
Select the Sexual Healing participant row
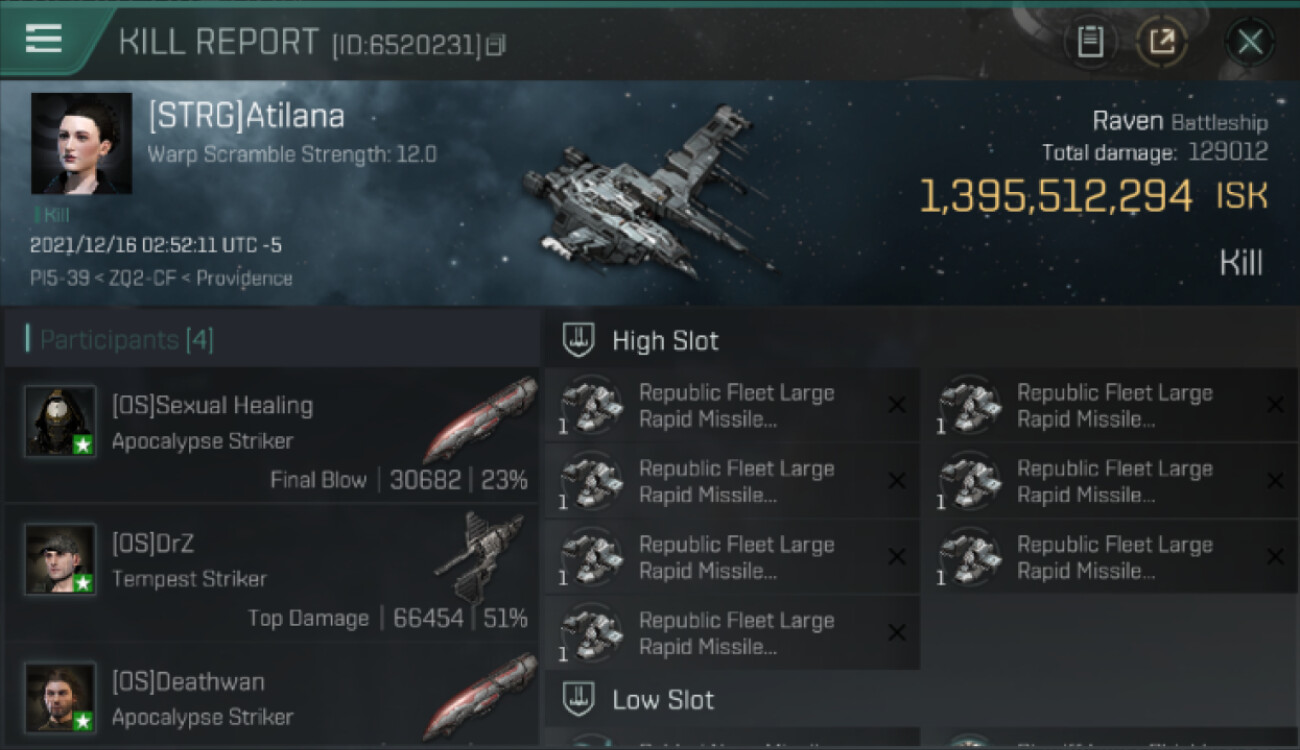click(271, 435)
